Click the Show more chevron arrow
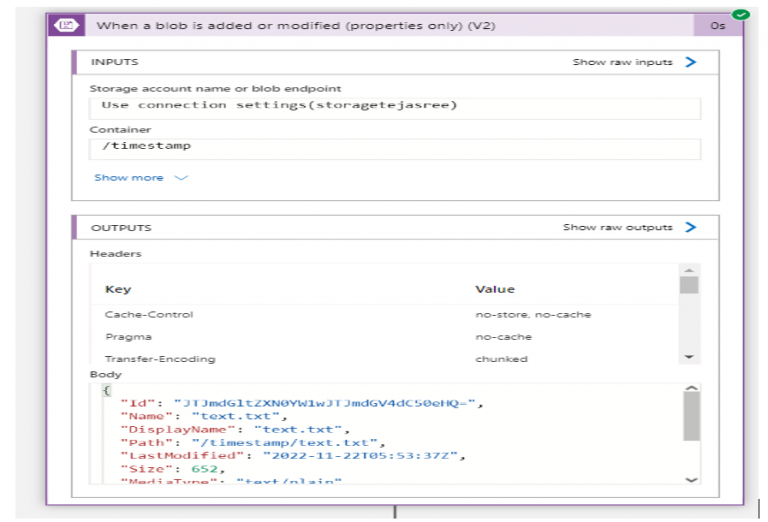This screenshot has height=522, width=768. [x=181, y=178]
